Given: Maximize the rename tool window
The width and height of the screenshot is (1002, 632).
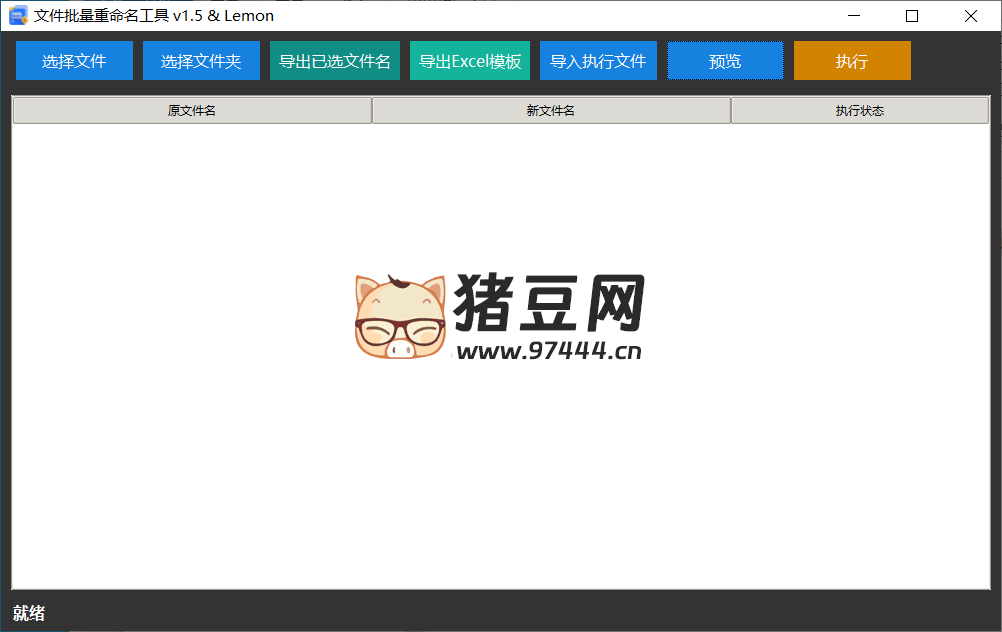Looking at the screenshot, I should click(x=912, y=16).
